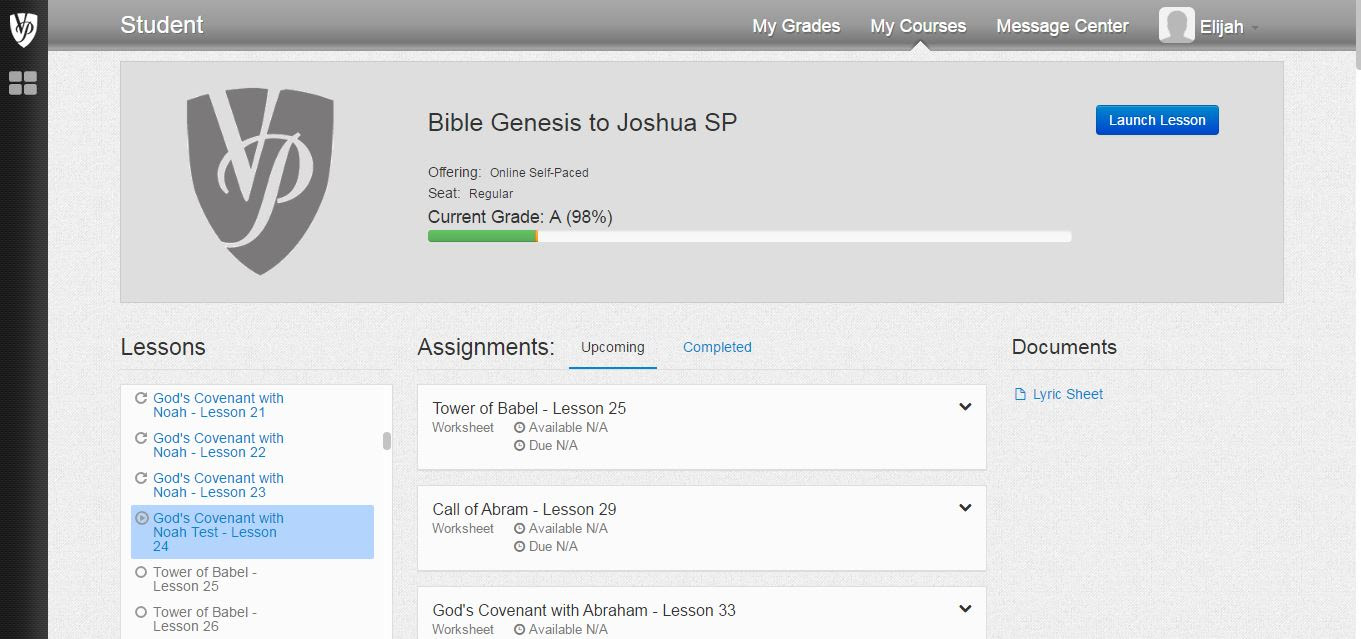
Task: Switch to the Completed assignments tab
Action: point(717,347)
